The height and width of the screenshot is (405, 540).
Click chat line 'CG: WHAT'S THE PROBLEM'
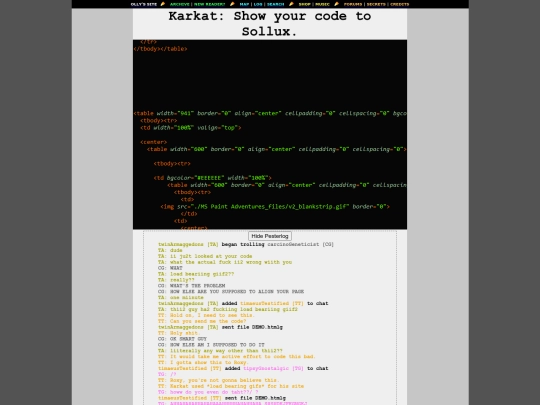(191, 286)
